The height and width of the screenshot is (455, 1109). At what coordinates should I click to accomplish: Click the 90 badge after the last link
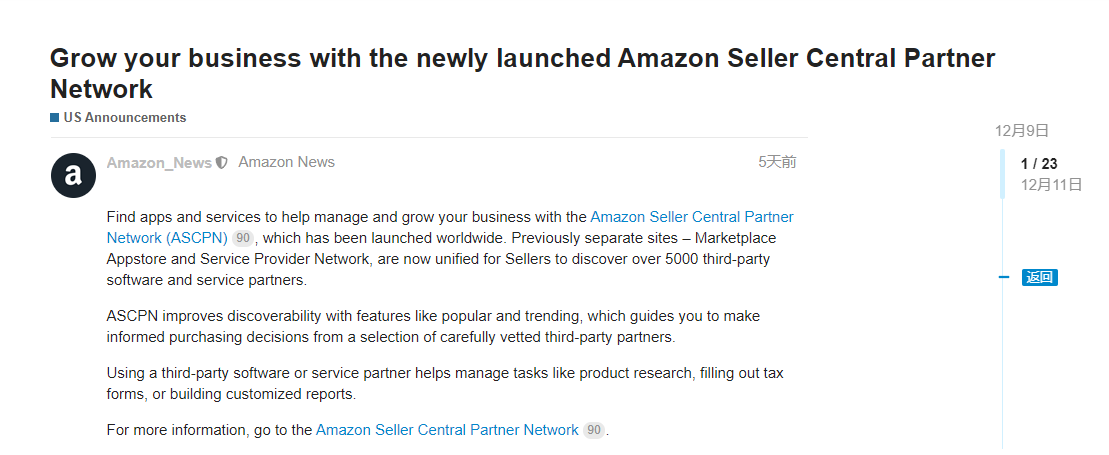tap(594, 430)
